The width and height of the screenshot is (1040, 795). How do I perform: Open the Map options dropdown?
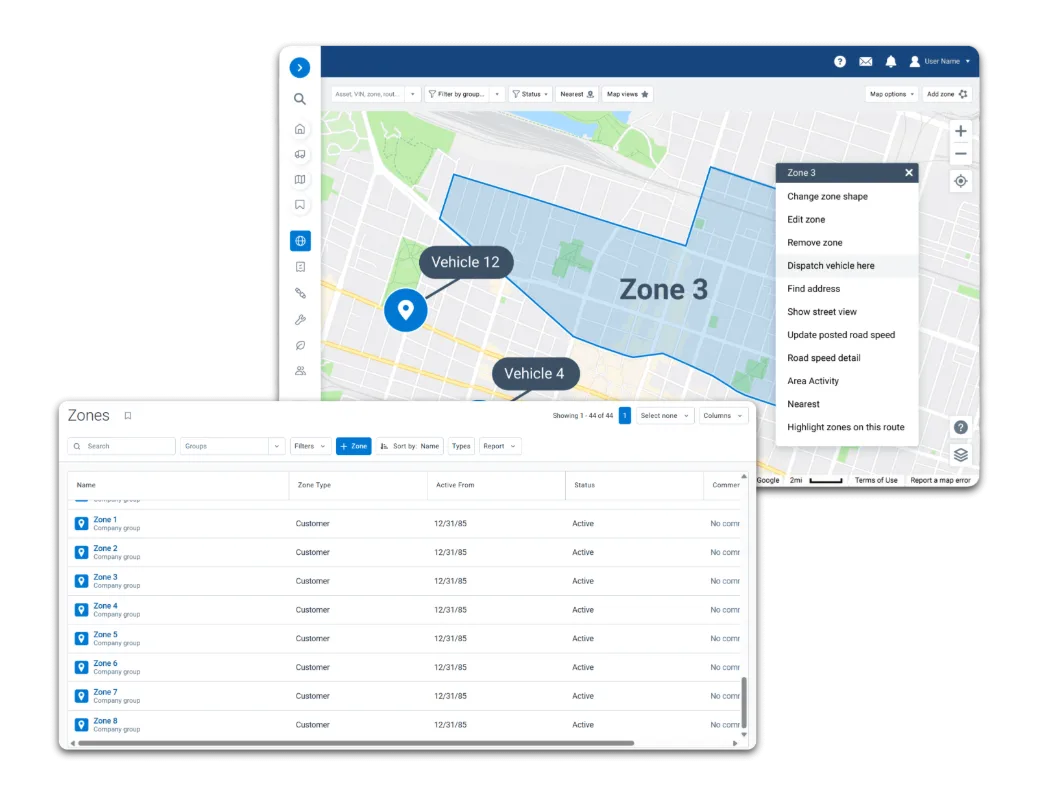pyautogui.click(x=891, y=94)
